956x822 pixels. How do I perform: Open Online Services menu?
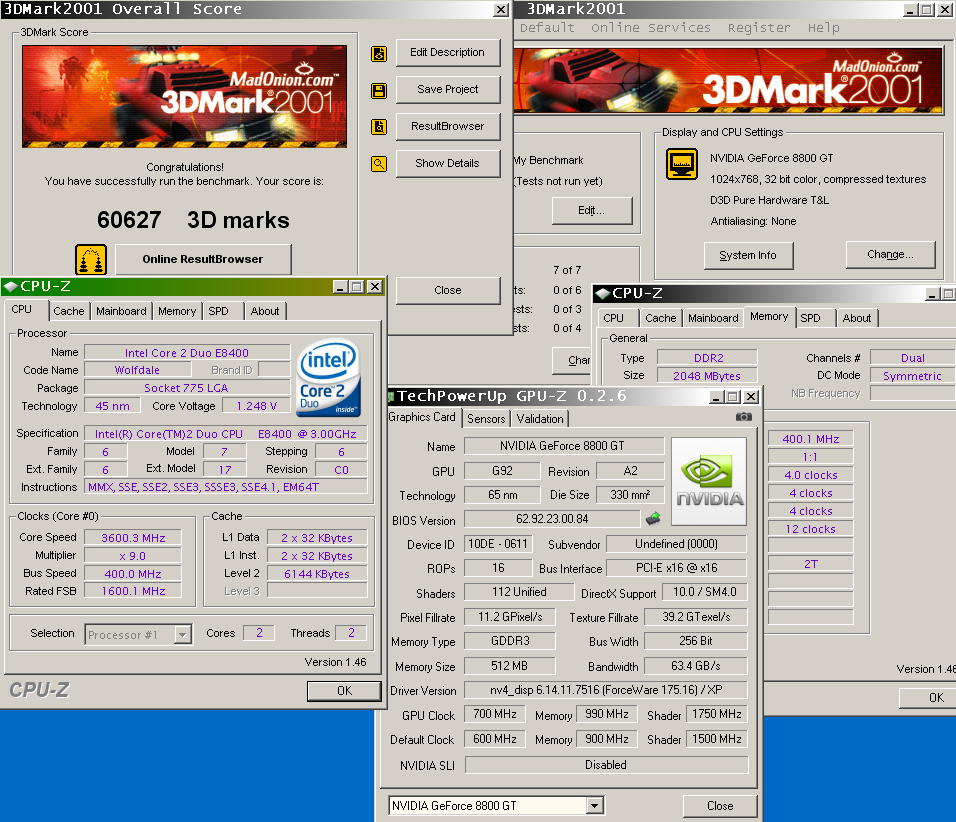pyautogui.click(x=651, y=28)
